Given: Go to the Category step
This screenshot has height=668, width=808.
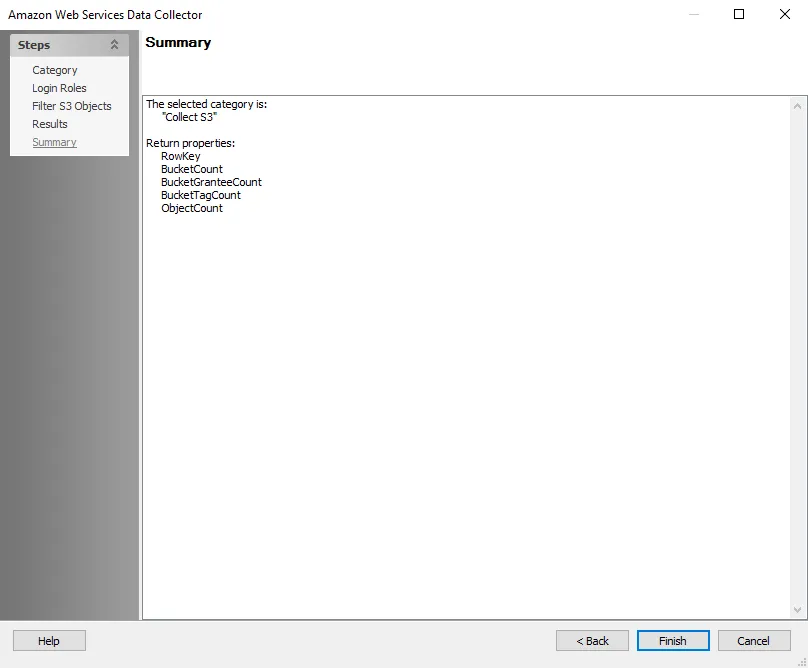Looking at the screenshot, I should (x=55, y=70).
